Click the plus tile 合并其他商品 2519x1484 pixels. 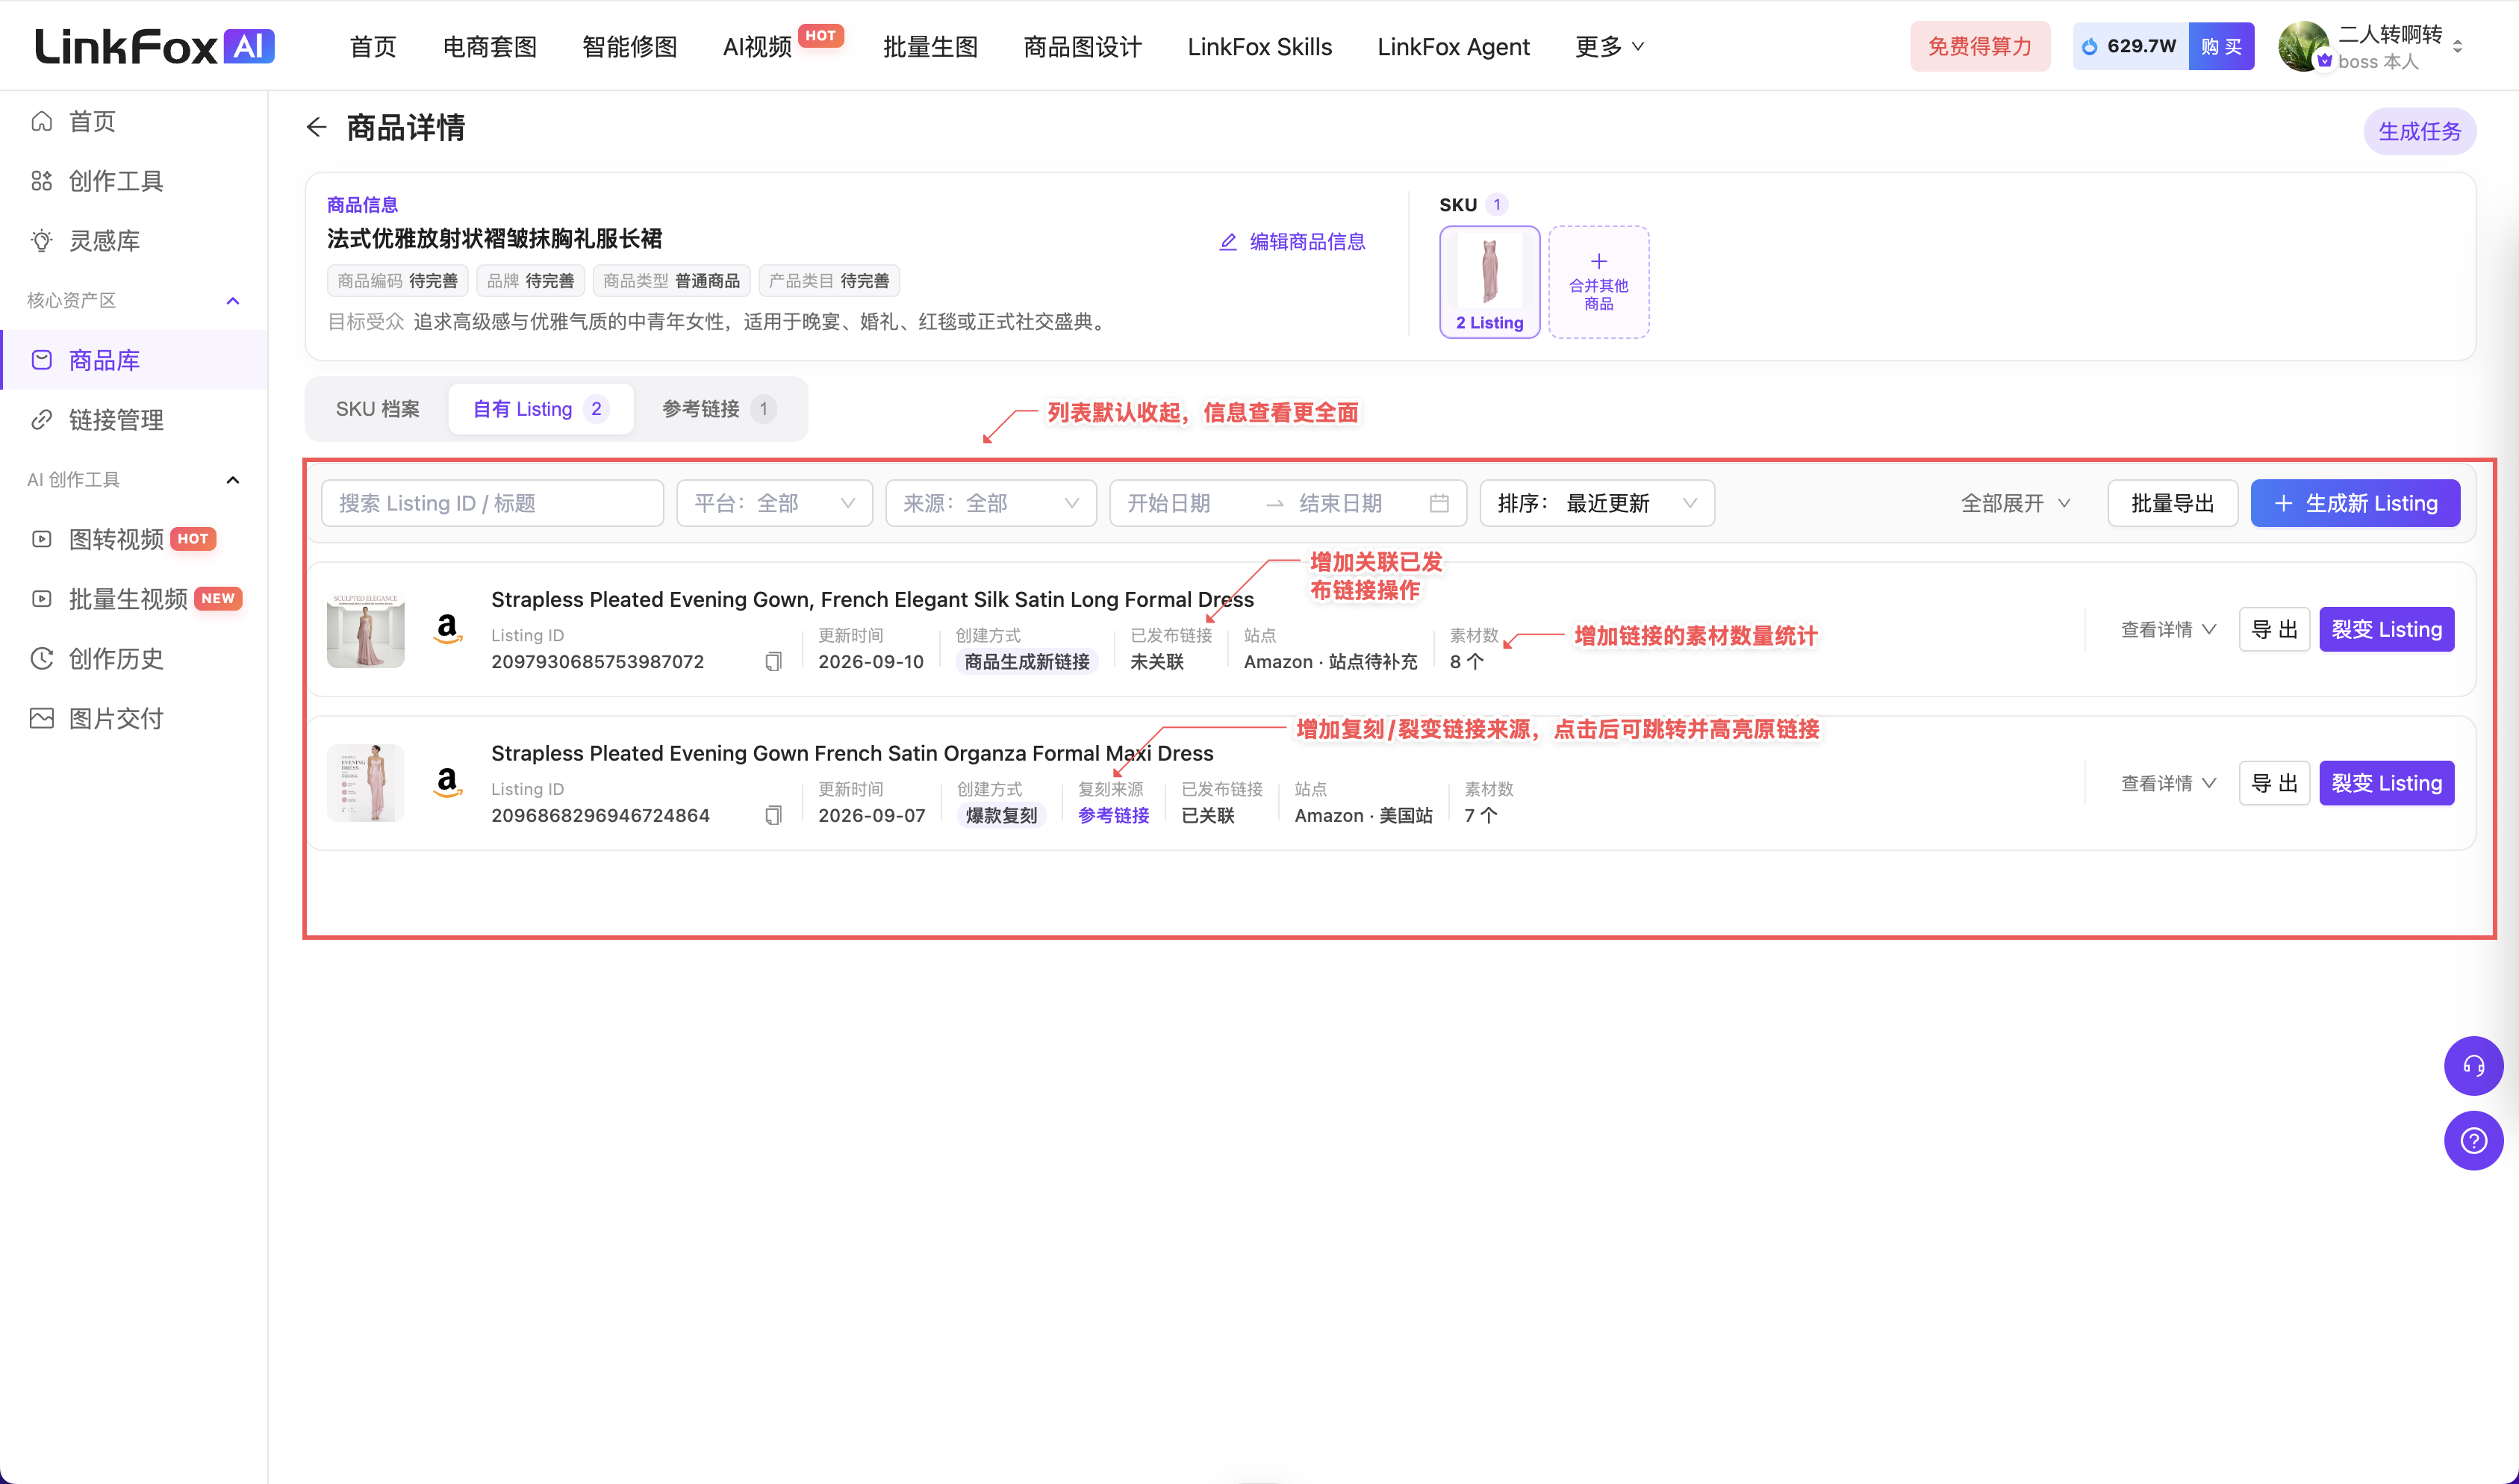point(1598,282)
